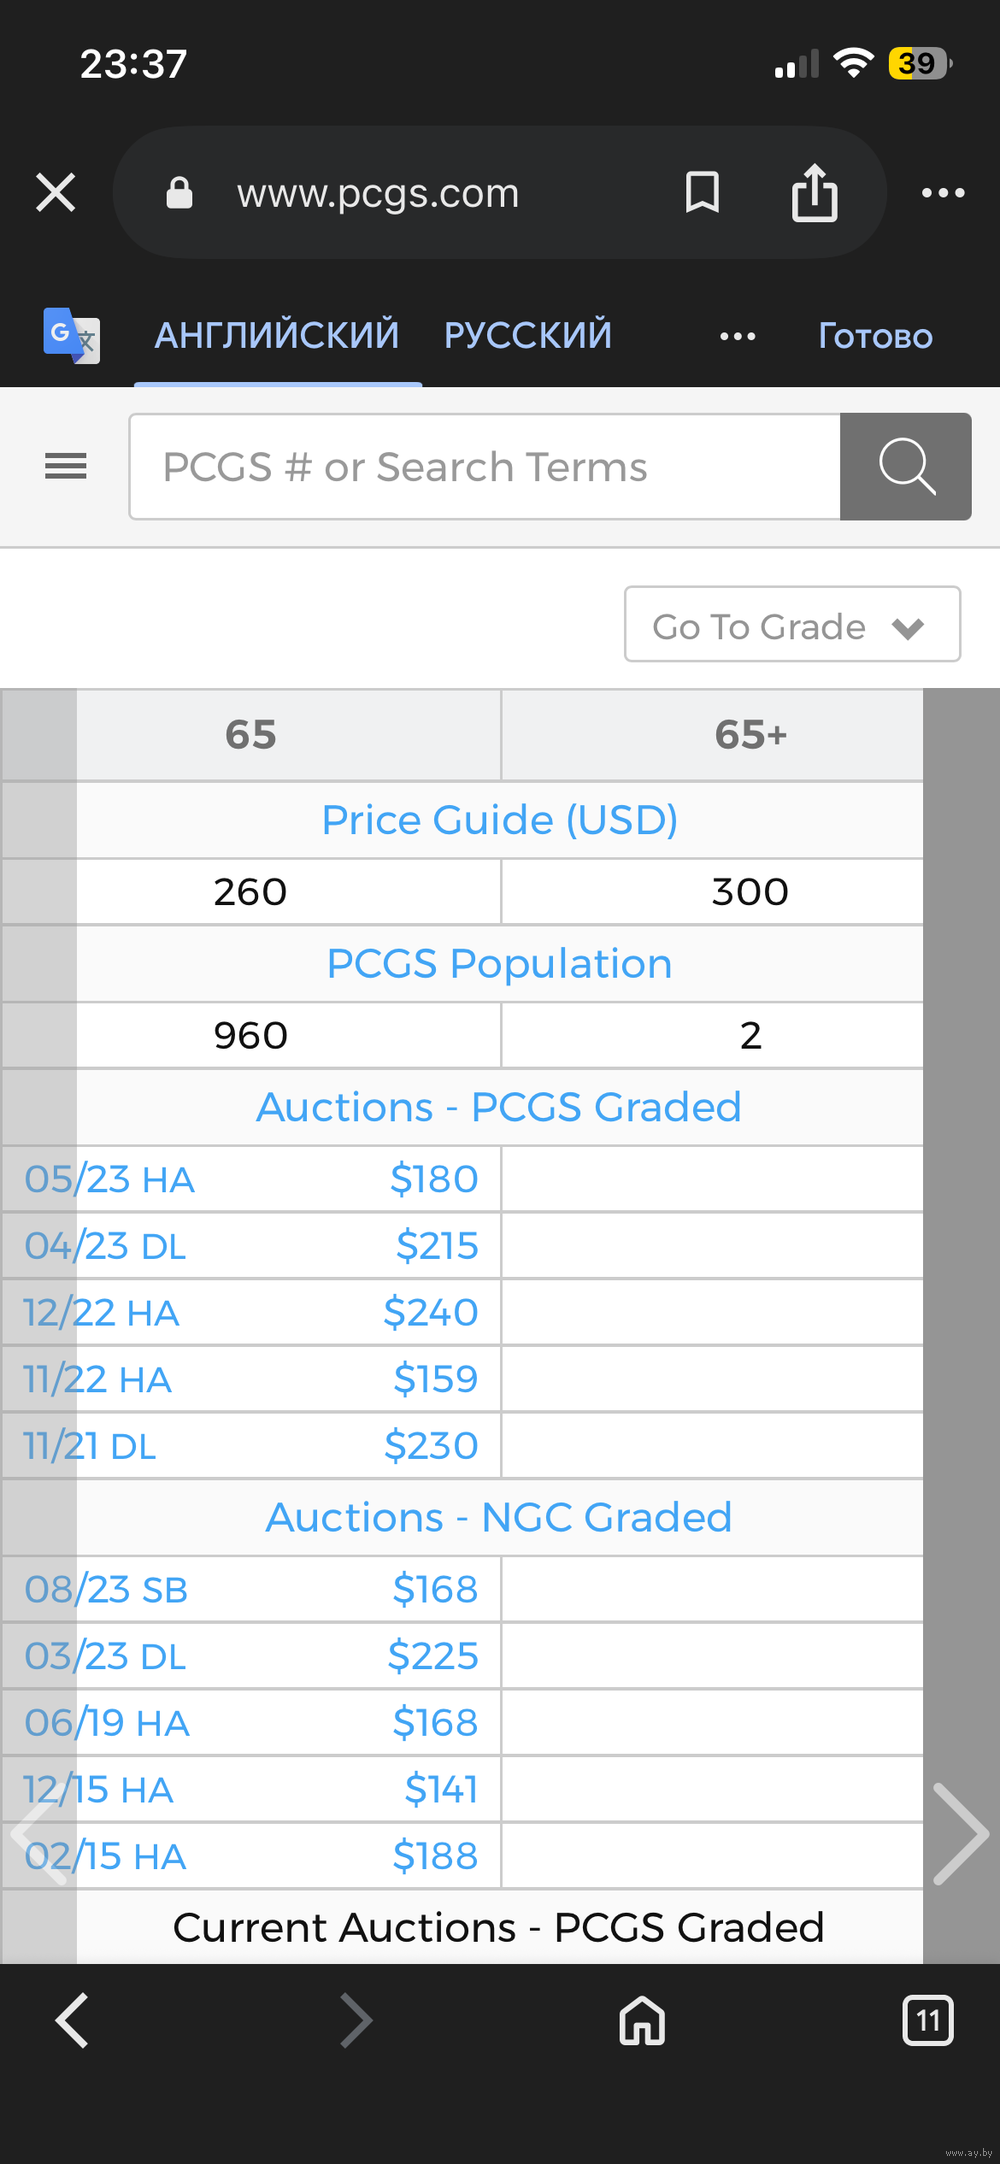Expand the Go To Grade dropdown
The width and height of the screenshot is (1000, 2164).
coord(792,625)
